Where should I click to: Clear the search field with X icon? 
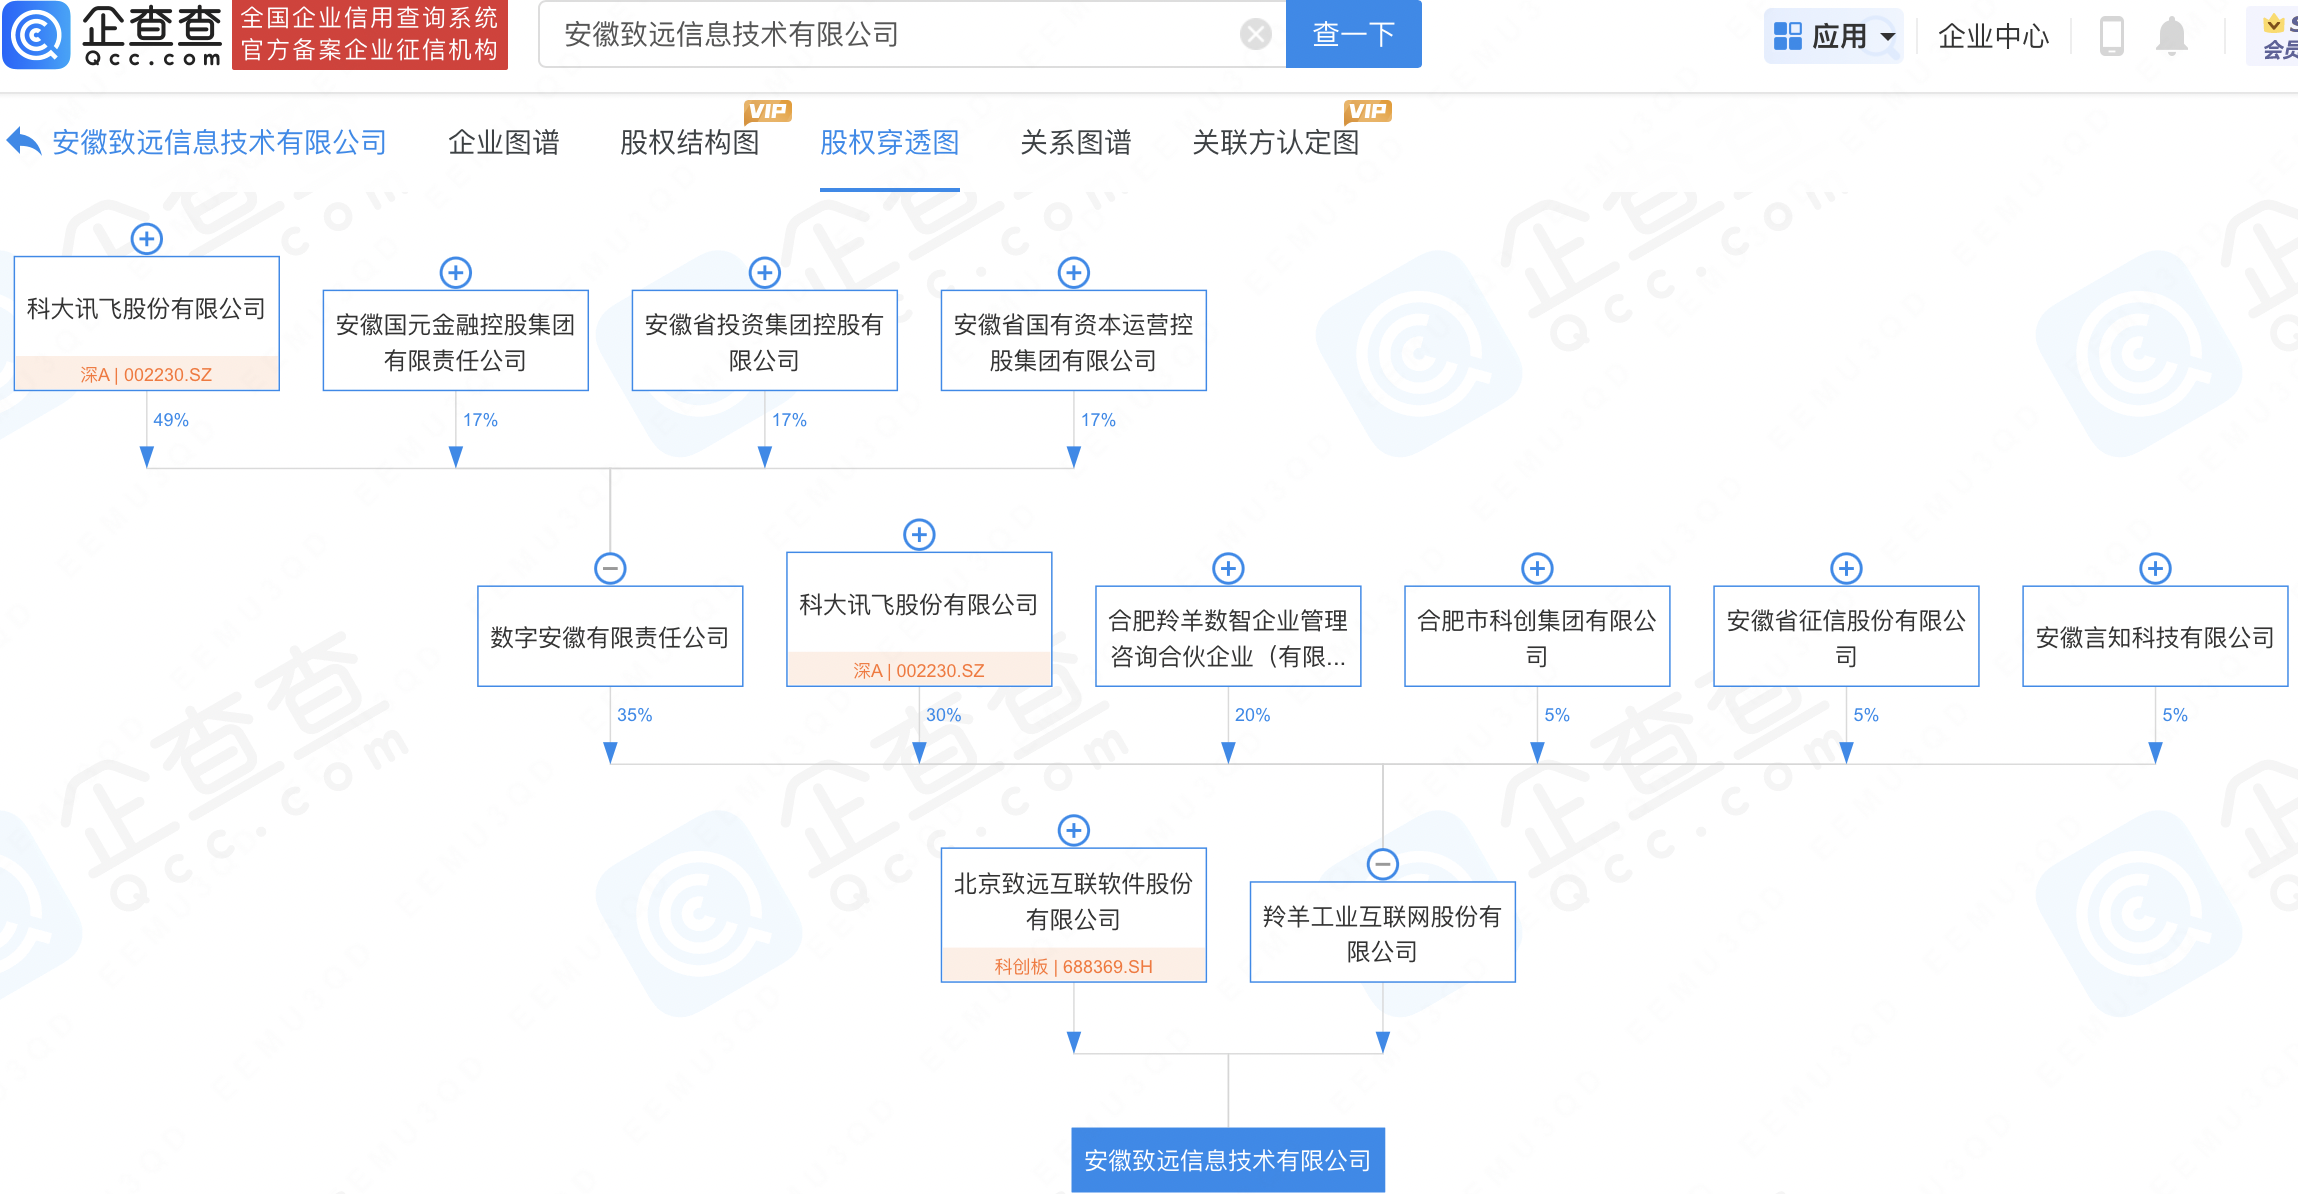[1255, 35]
